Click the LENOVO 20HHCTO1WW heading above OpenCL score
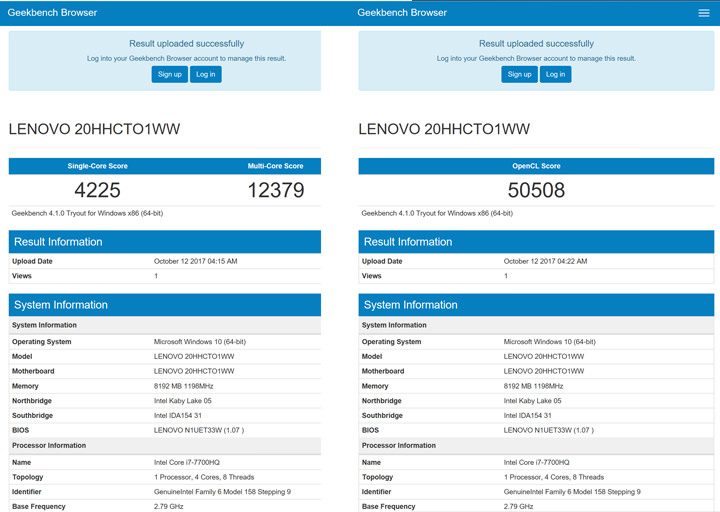720x512 pixels. [444, 129]
